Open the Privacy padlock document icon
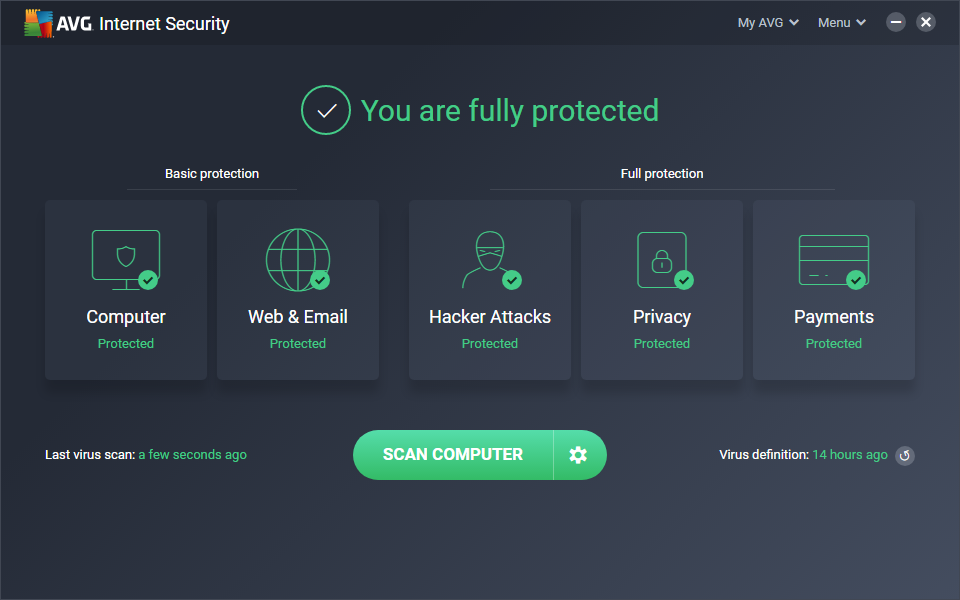The height and width of the screenshot is (600, 960). pyautogui.click(x=665, y=260)
